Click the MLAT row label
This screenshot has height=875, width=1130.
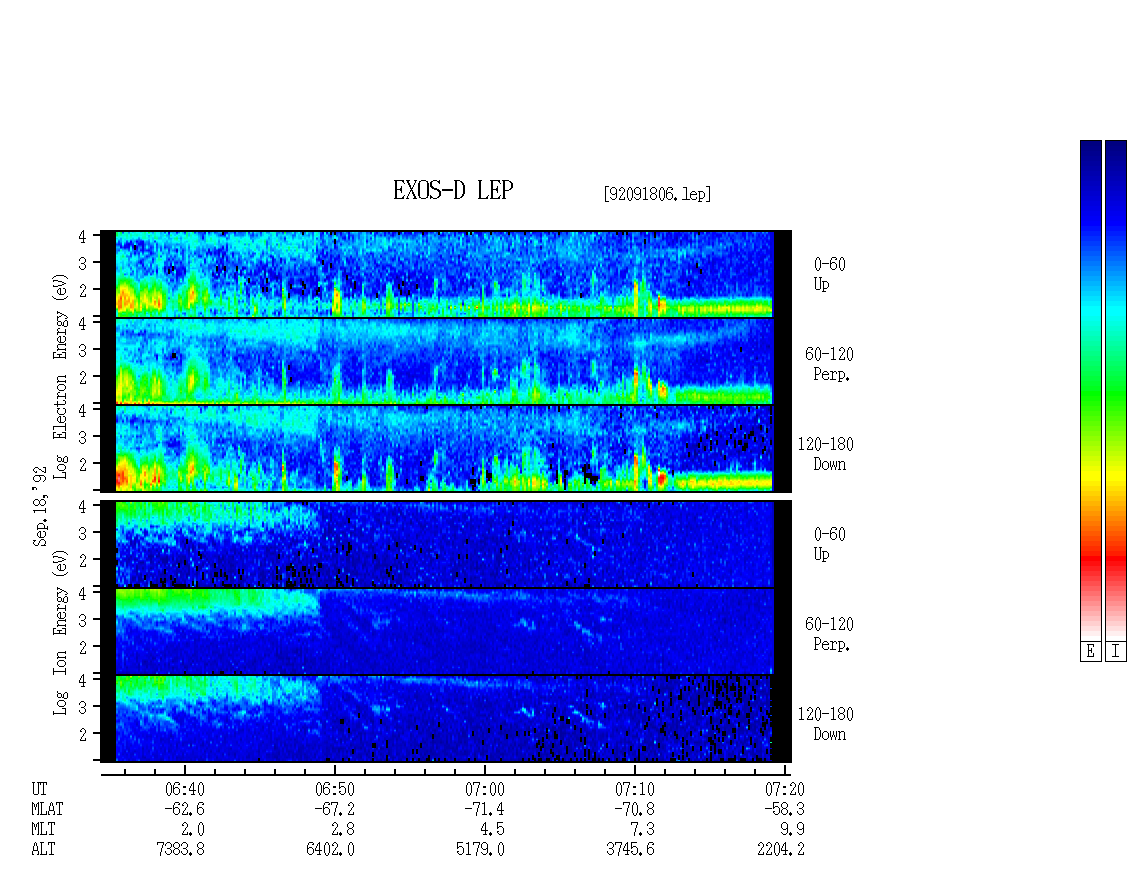point(47,809)
